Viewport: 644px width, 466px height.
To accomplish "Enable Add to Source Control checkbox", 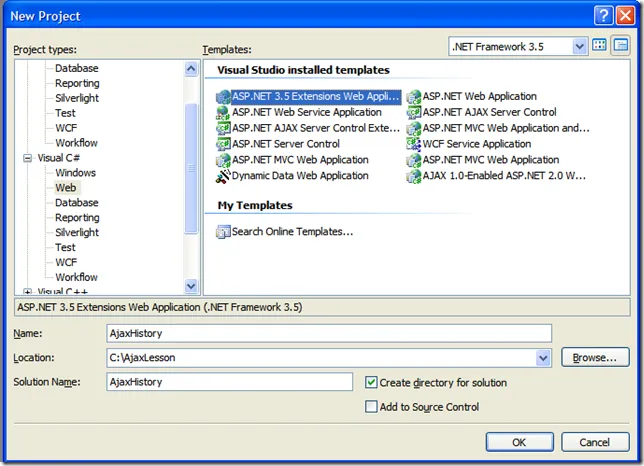I will tap(371, 407).
